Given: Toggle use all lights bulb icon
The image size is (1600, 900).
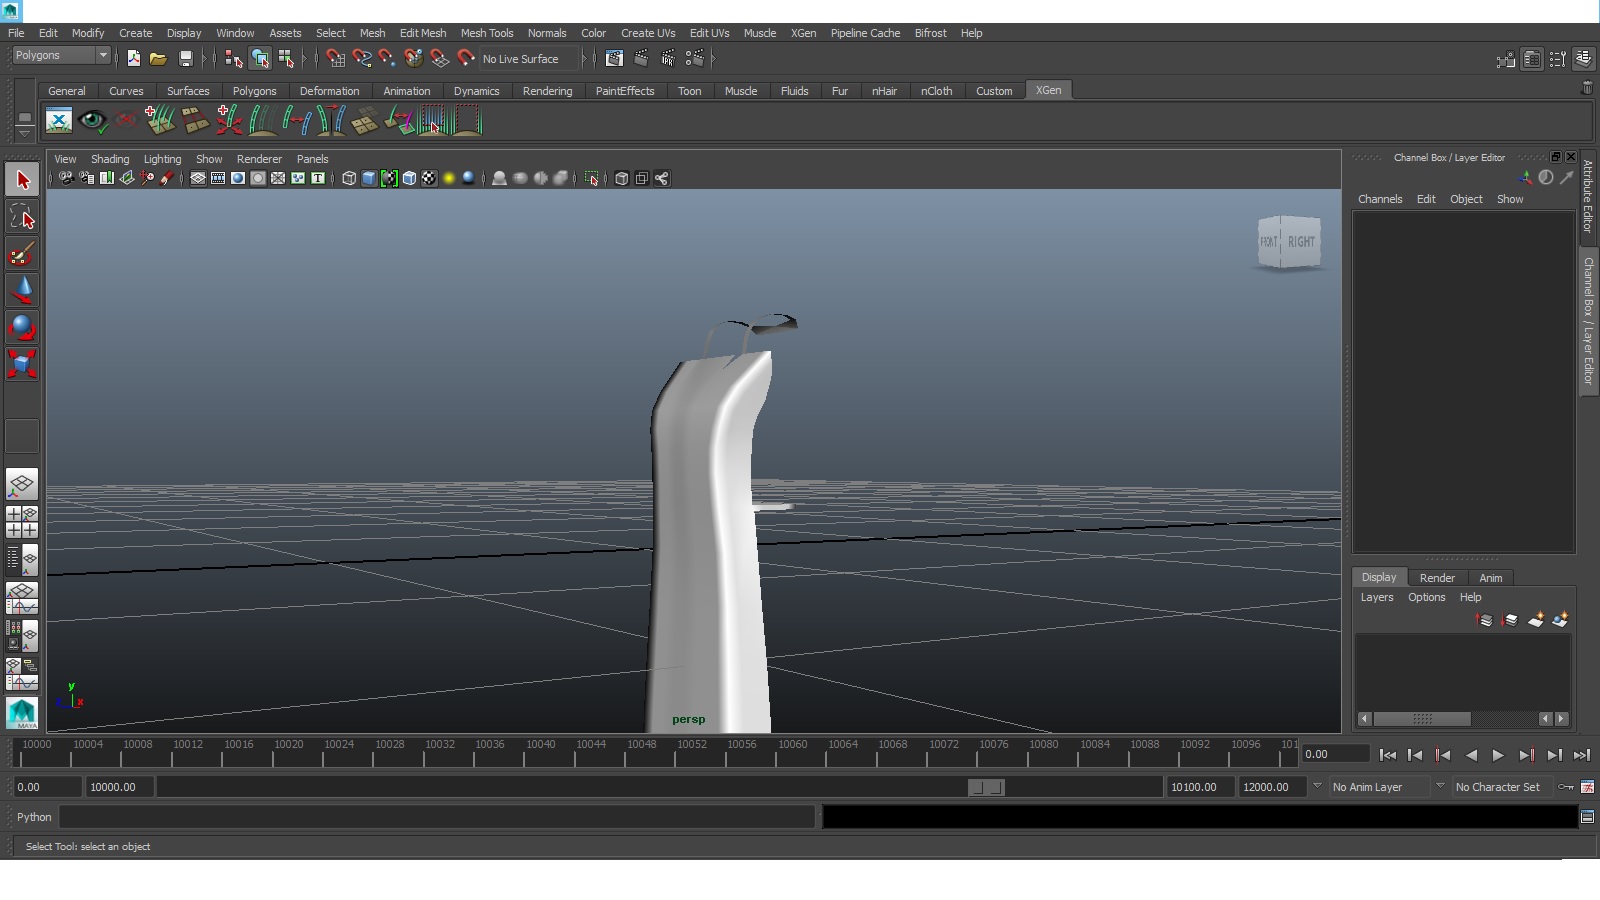Looking at the screenshot, I should tap(449, 178).
